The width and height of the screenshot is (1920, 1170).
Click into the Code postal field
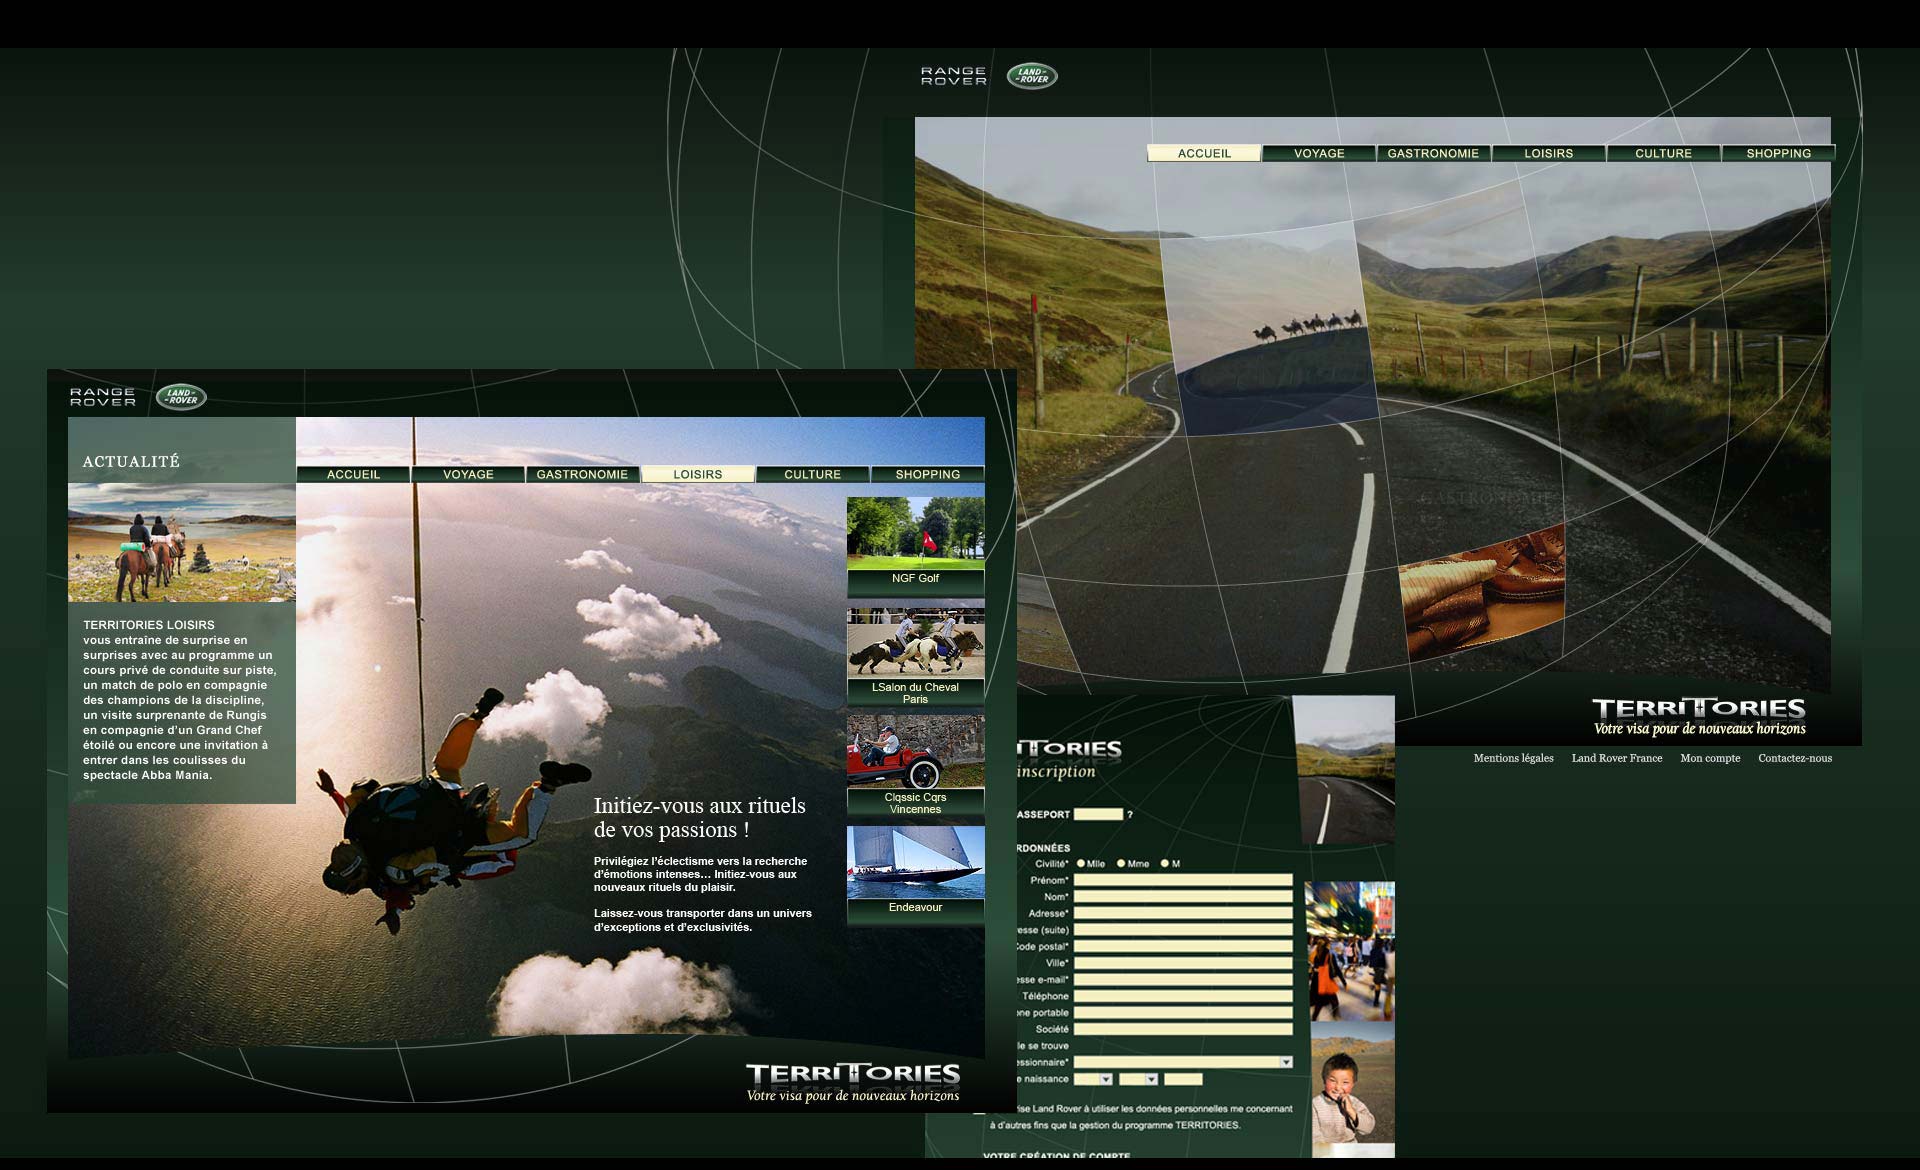coord(1183,946)
